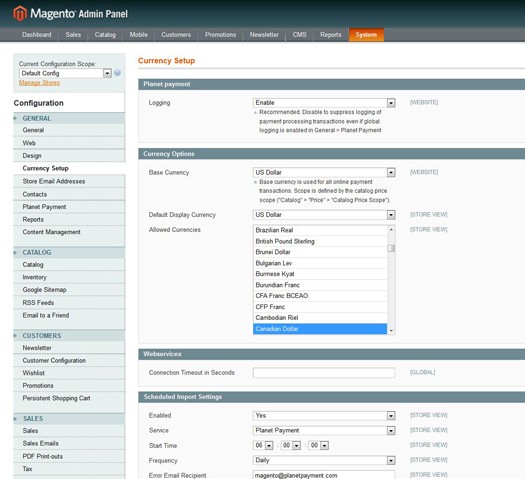The height and width of the screenshot is (479, 525).
Task: Go to Planet Payment configuration
Action: click(x=69, y=207)
